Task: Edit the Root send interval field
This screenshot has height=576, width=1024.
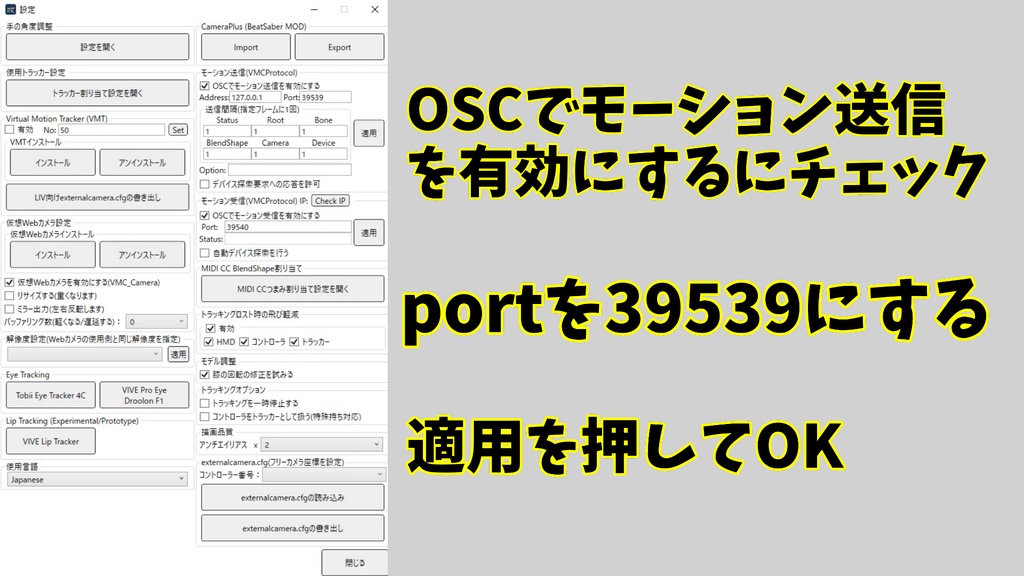Action: (275, 131)
